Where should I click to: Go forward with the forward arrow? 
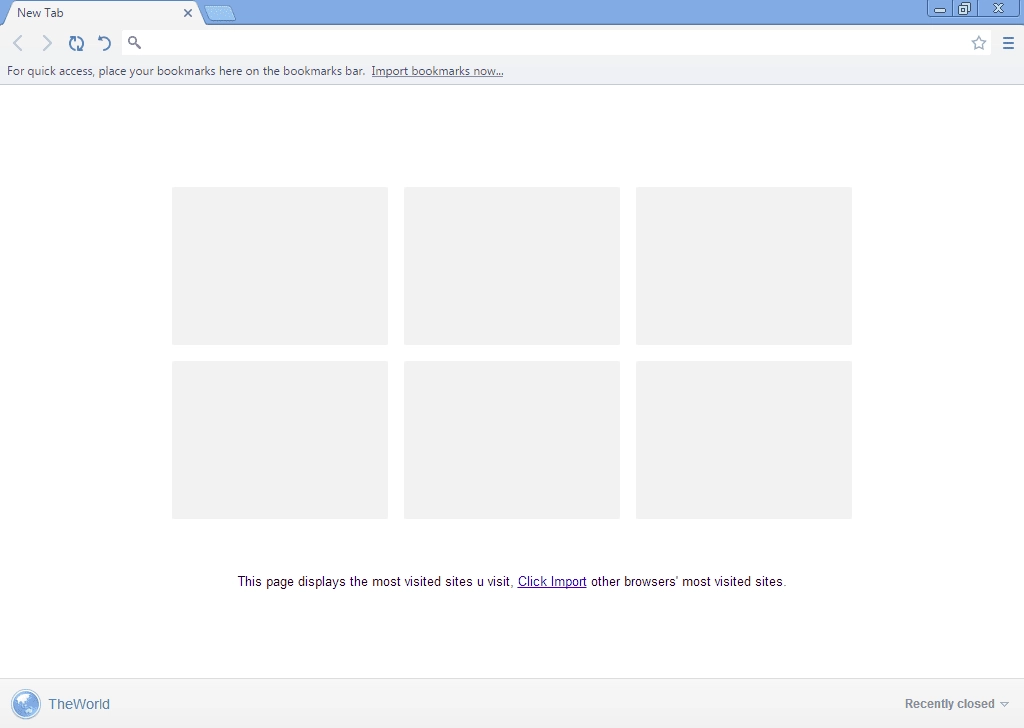(47, 43)
